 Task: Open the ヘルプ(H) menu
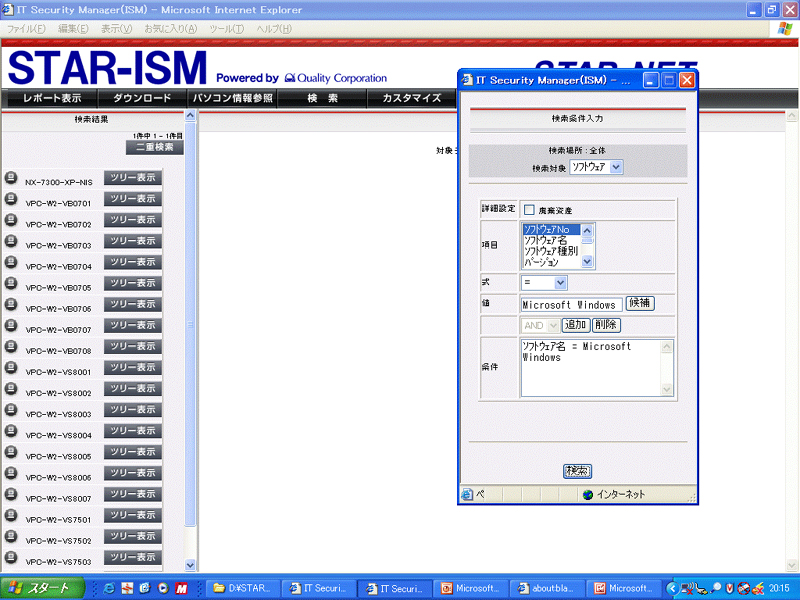(274, 29)
